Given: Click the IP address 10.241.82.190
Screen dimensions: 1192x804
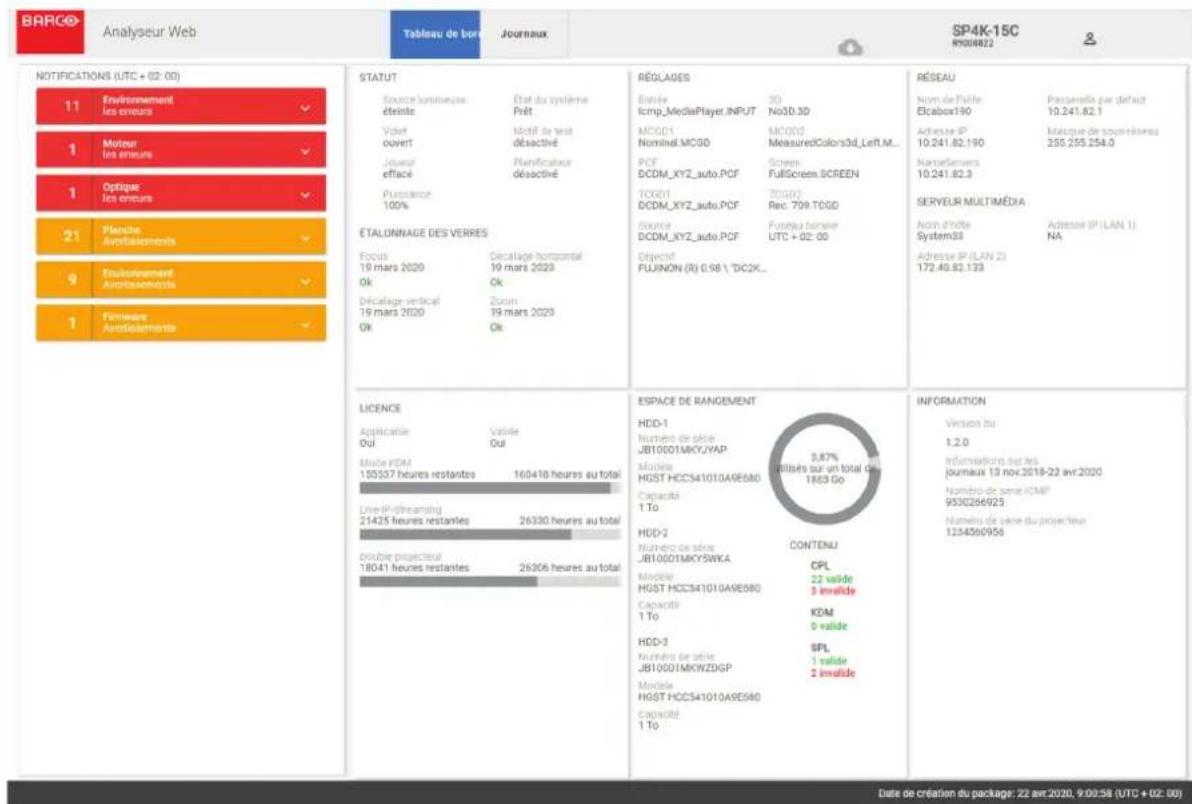Looking at the screenshot, I should coord(950,143).
